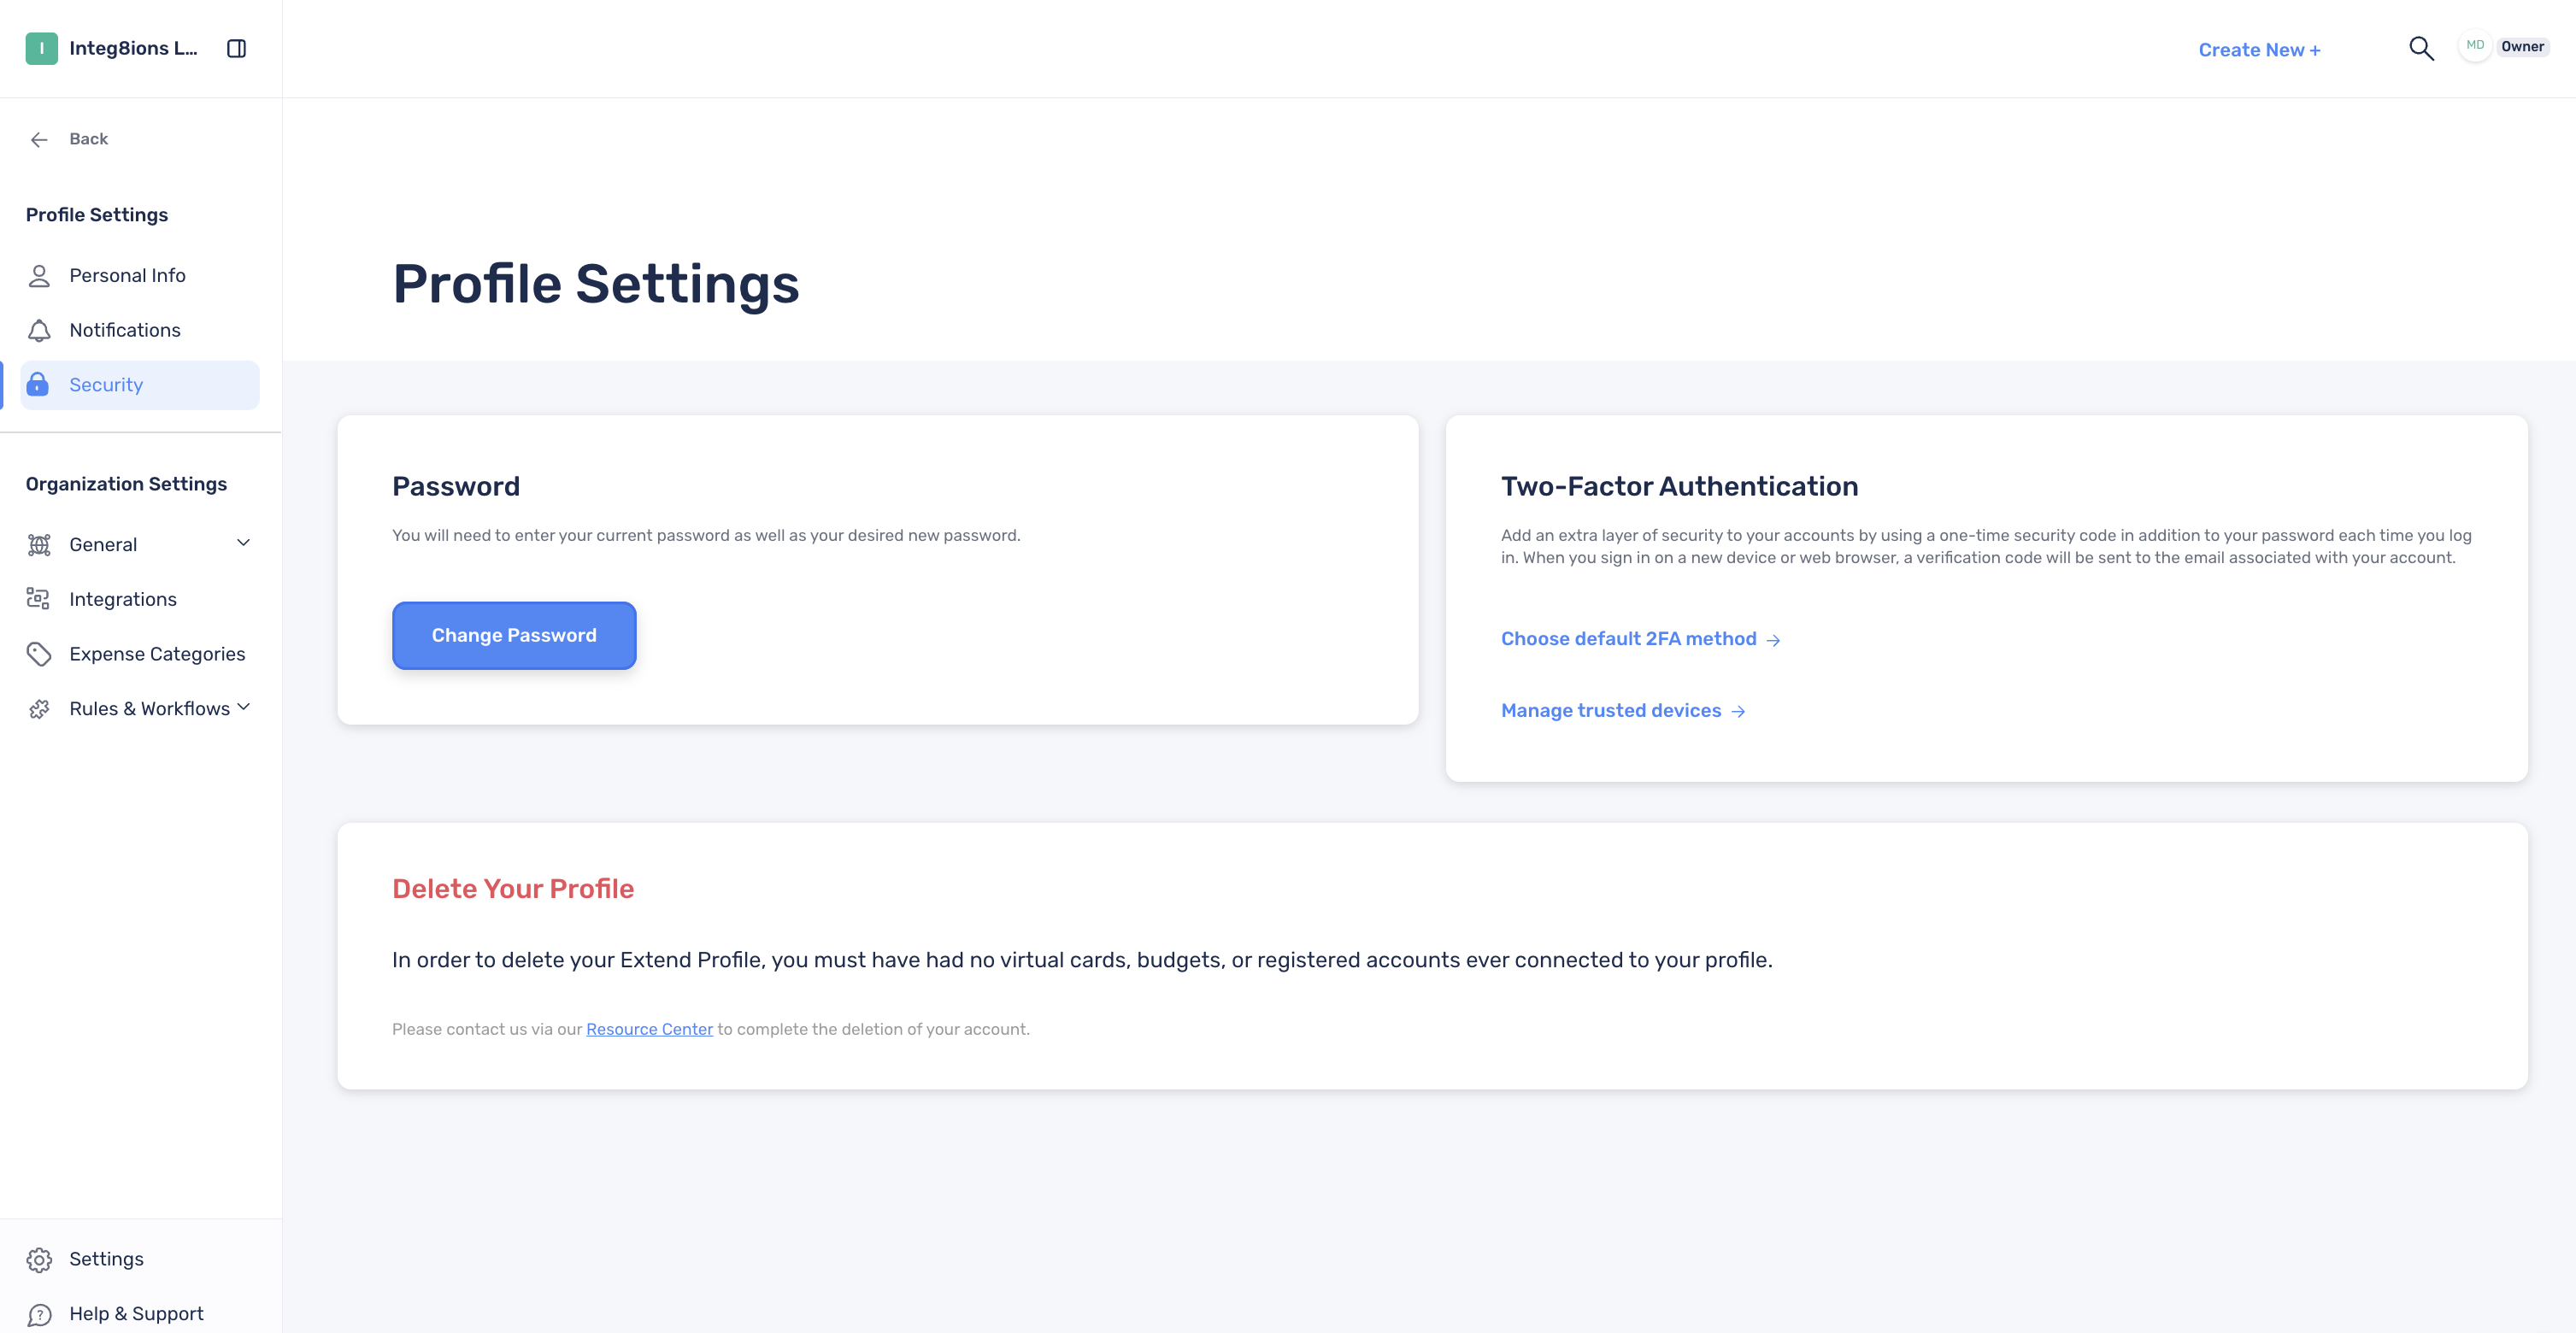Open Integrations settings
The image size is (2576, 1333).
(x=140, y=599)
